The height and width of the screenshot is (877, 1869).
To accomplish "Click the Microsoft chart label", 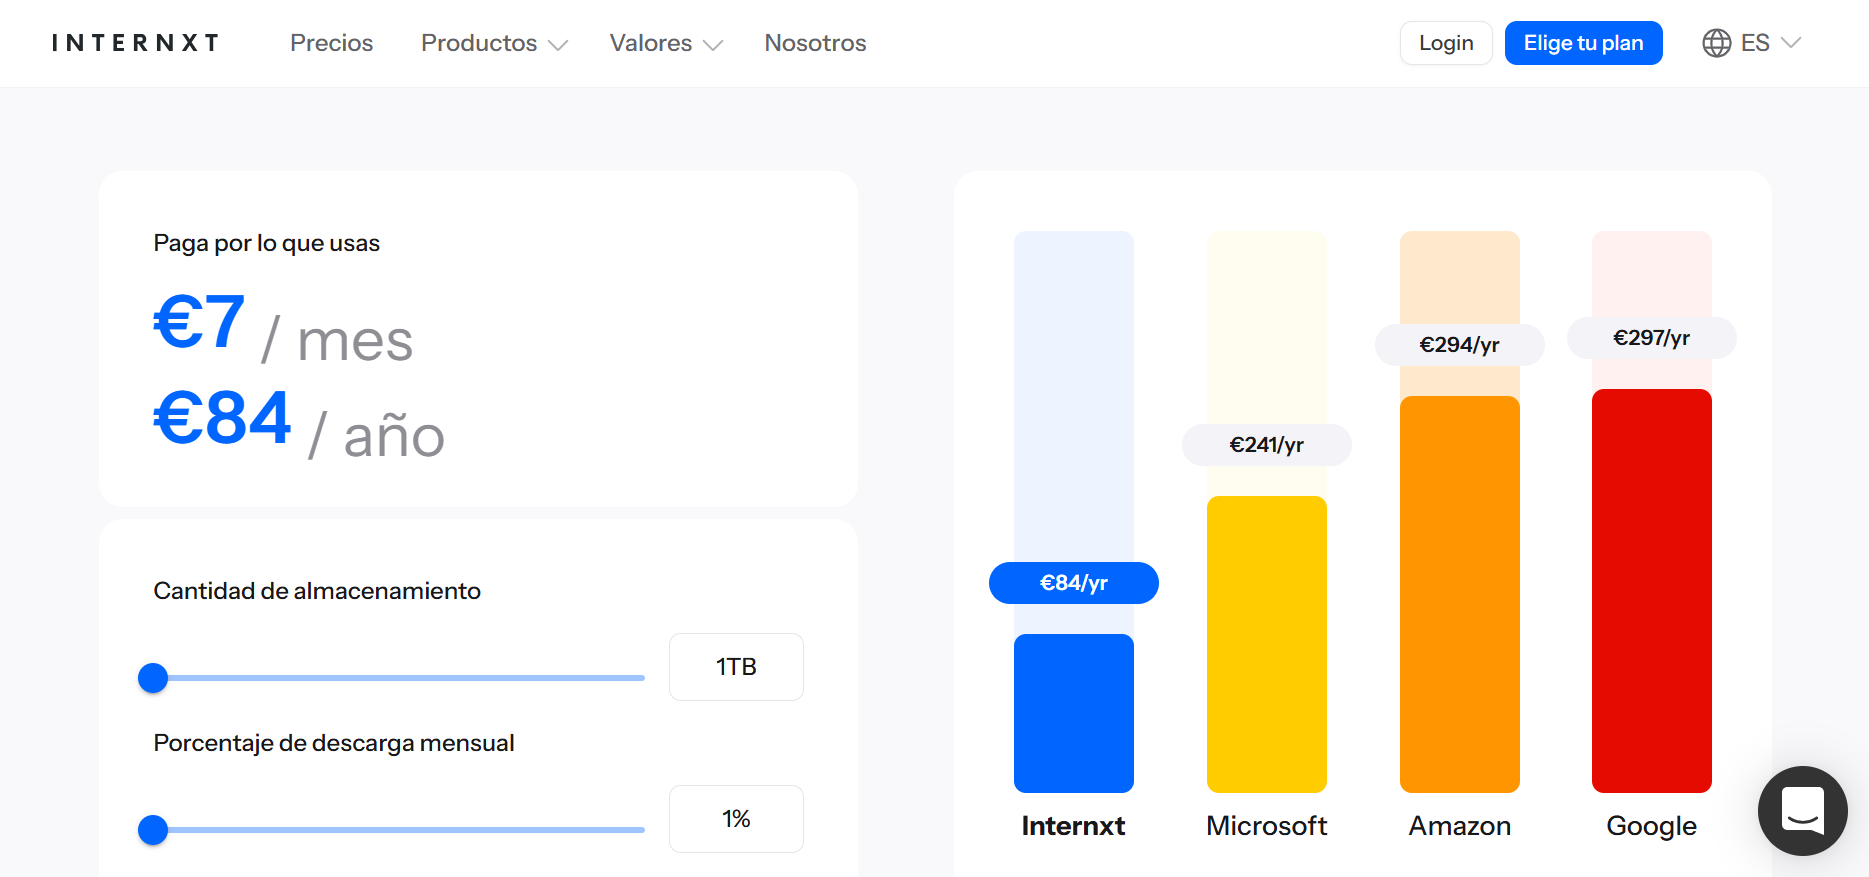I will [1266, 826].
